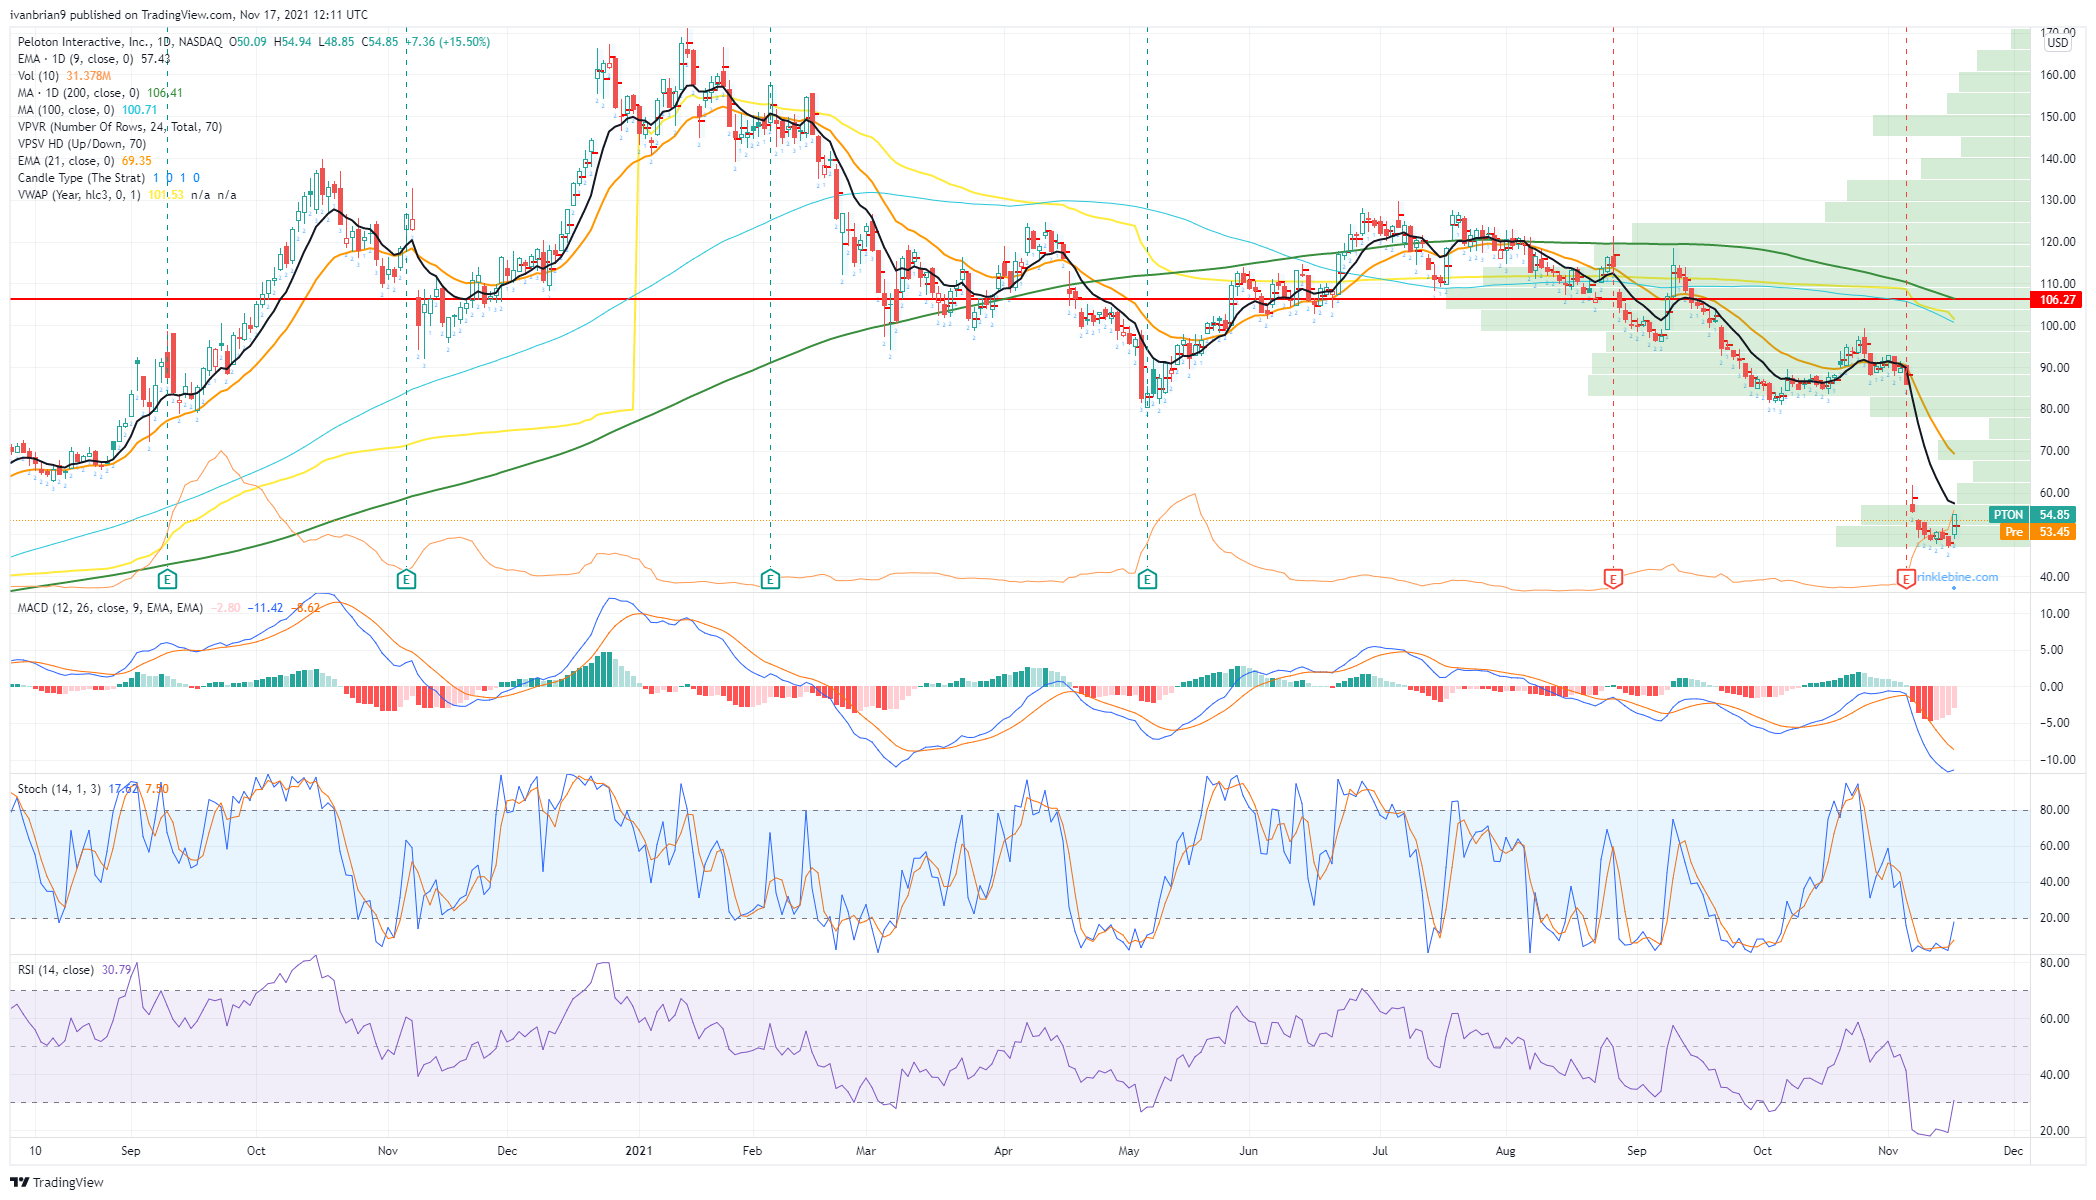Select the Candle Type (The Strat) legend
Screen dimensions: 2096x1200
[109, 178]
